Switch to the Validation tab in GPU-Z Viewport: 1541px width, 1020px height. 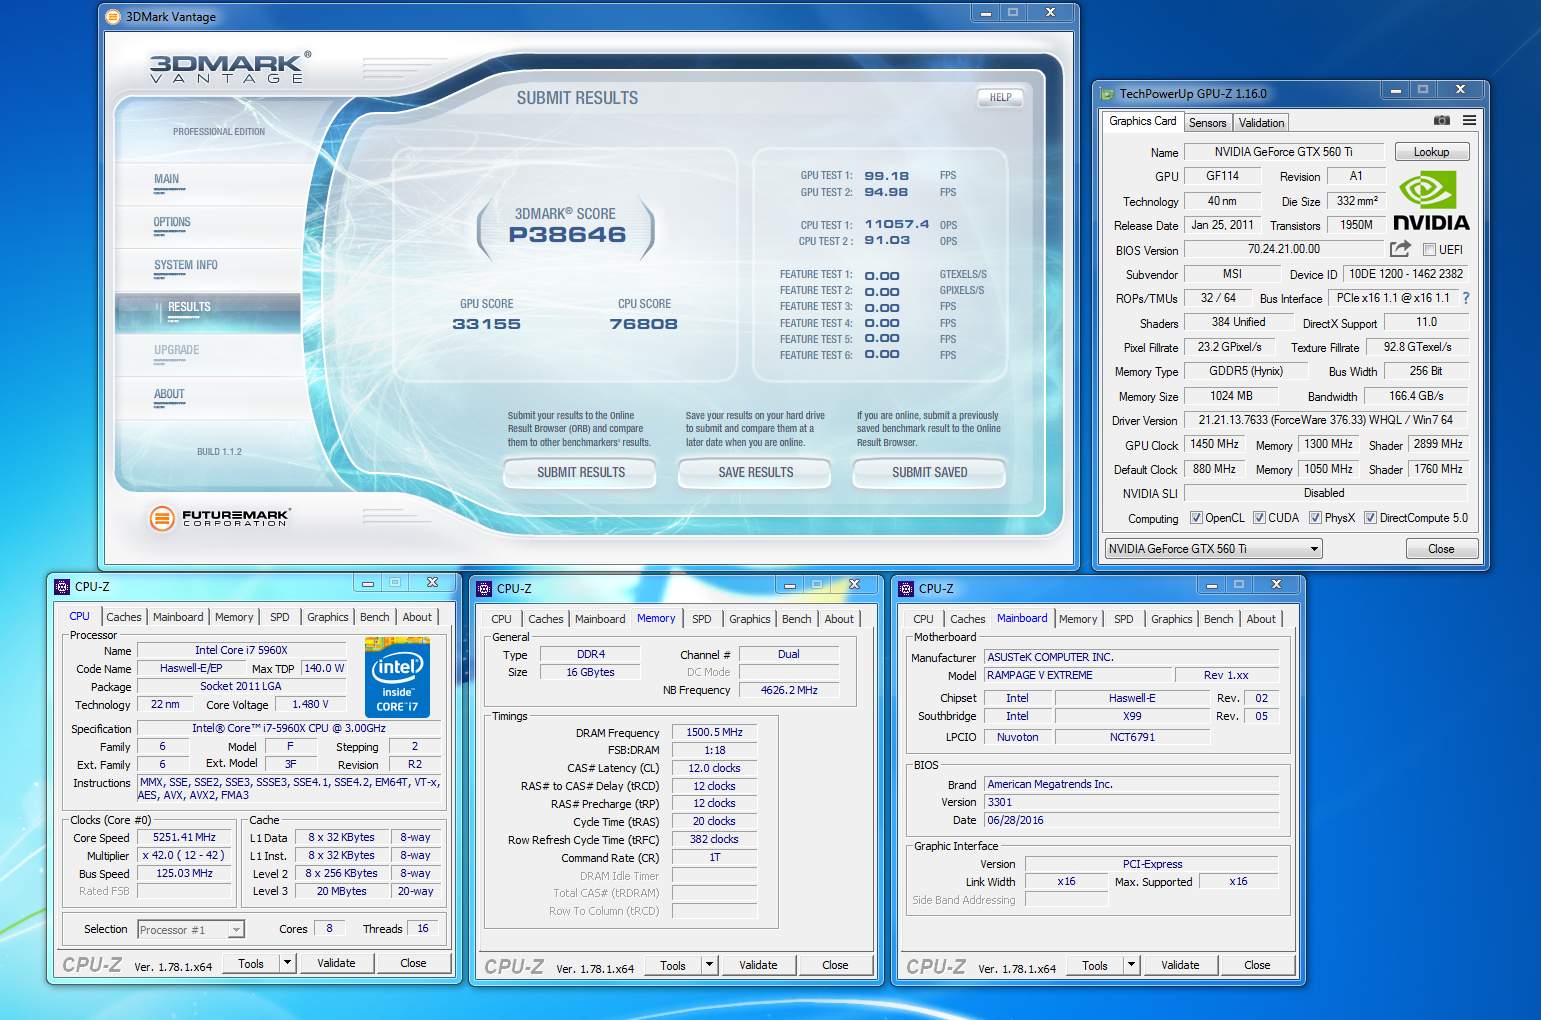1261,122
